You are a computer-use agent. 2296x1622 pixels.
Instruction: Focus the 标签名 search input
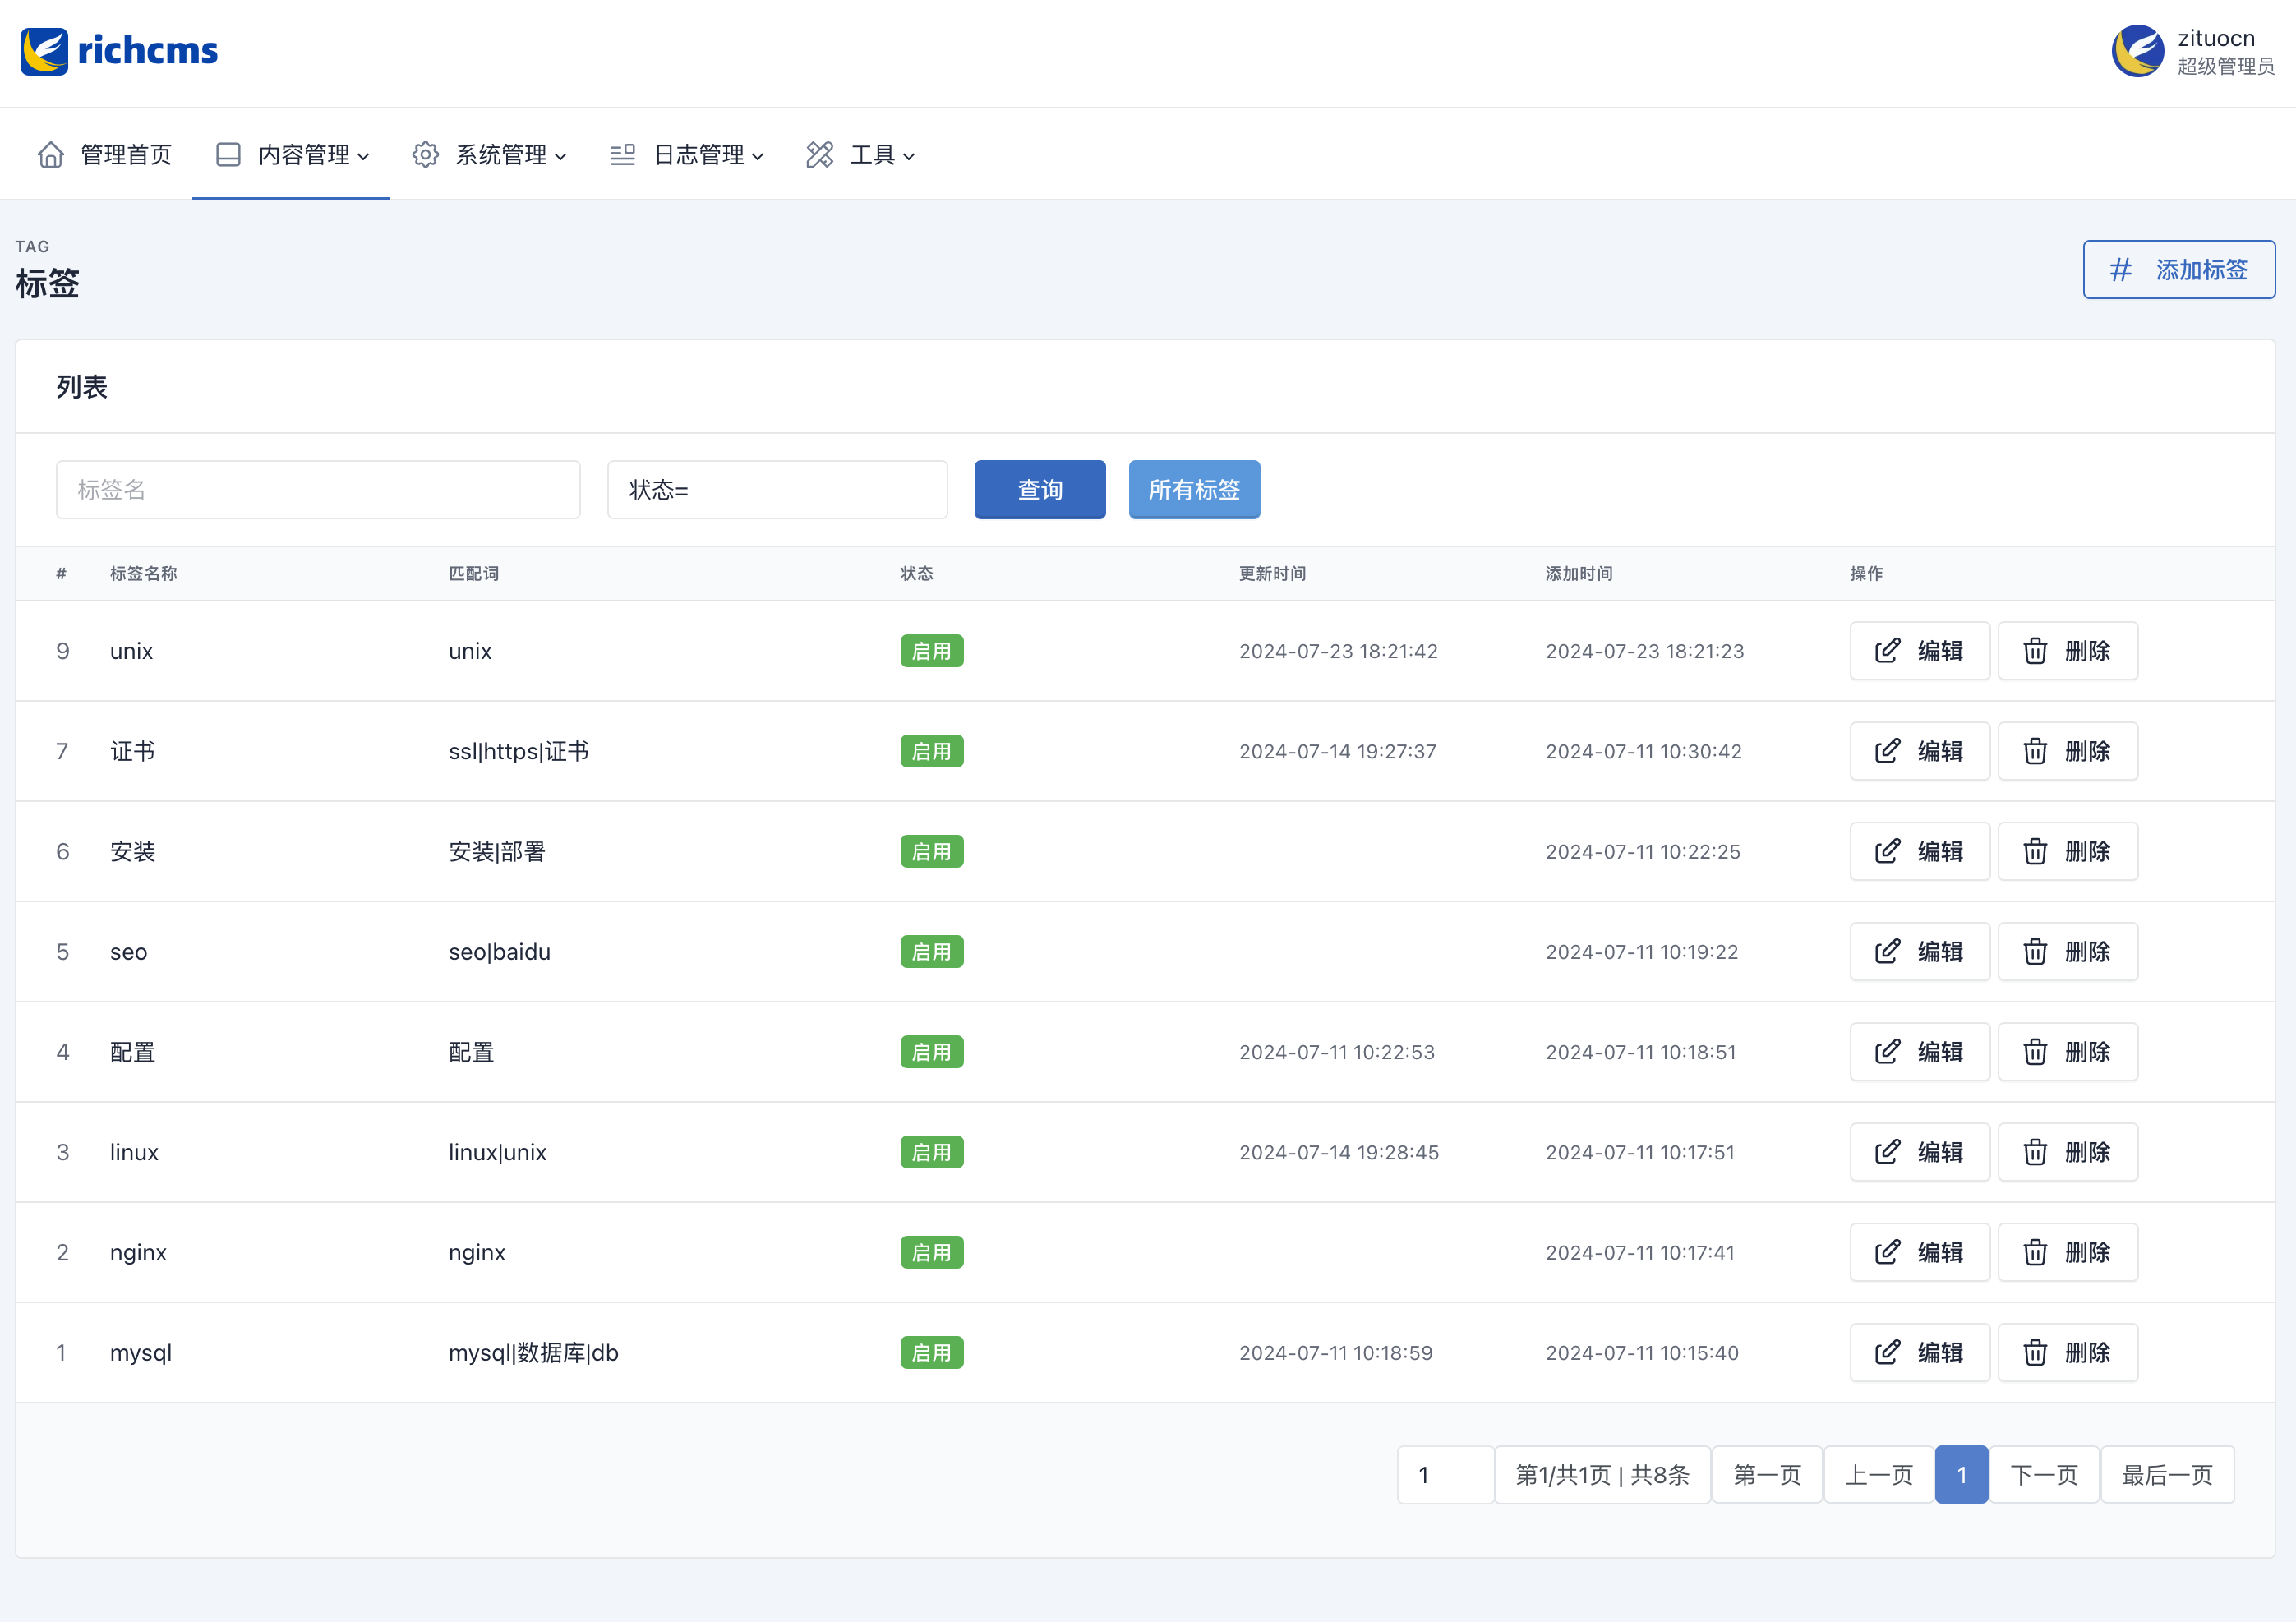click(x=318, y=490)
